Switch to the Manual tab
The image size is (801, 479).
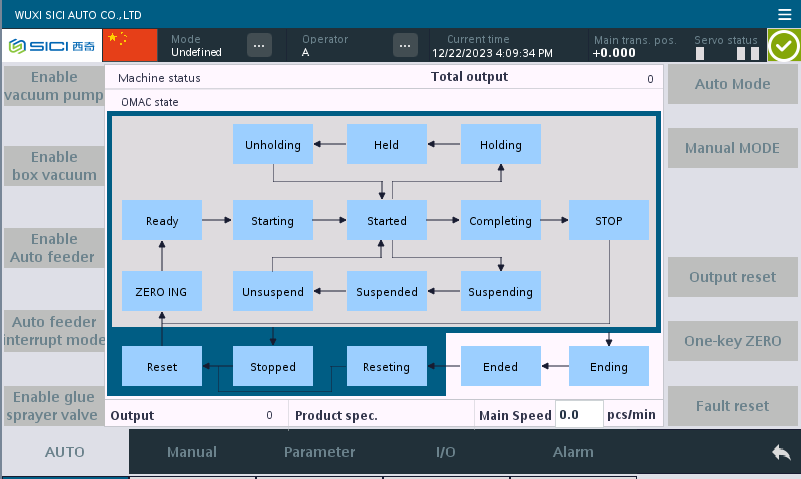click(192, 452)
